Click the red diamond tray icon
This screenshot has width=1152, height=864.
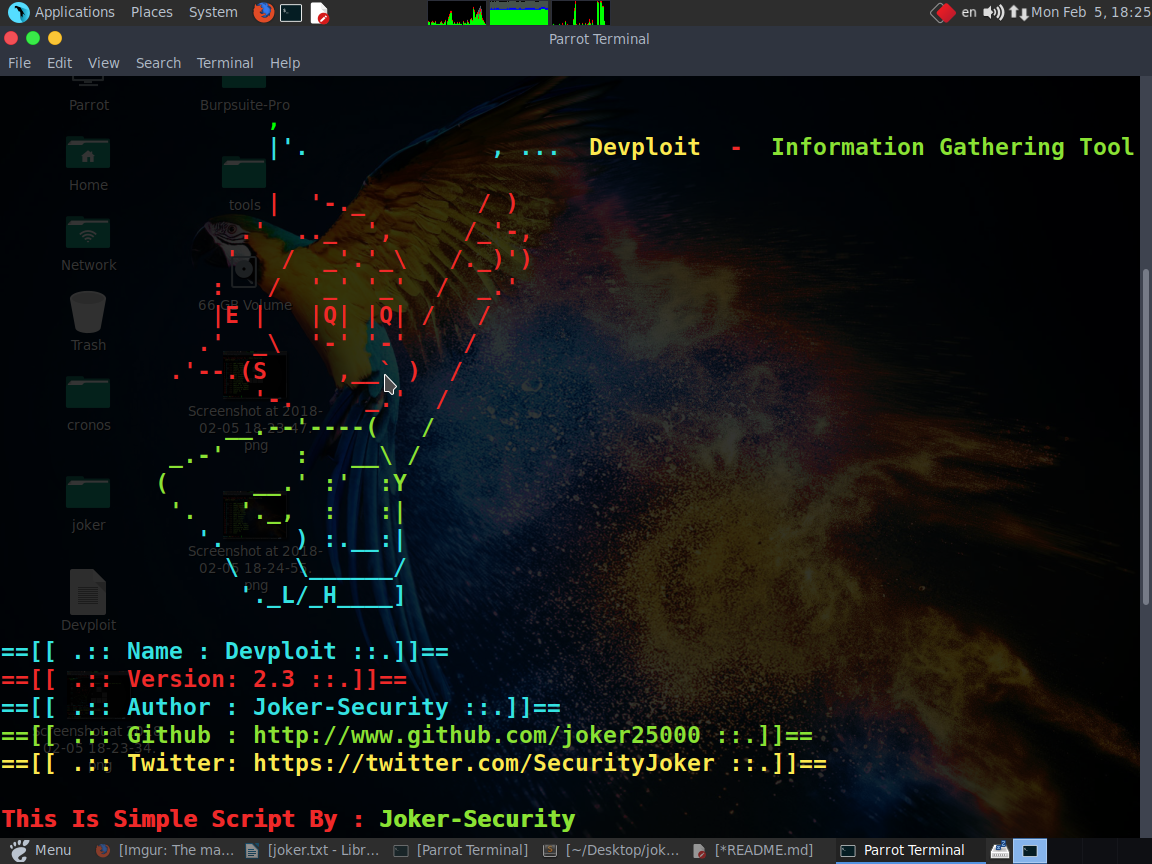click(943, 12)
